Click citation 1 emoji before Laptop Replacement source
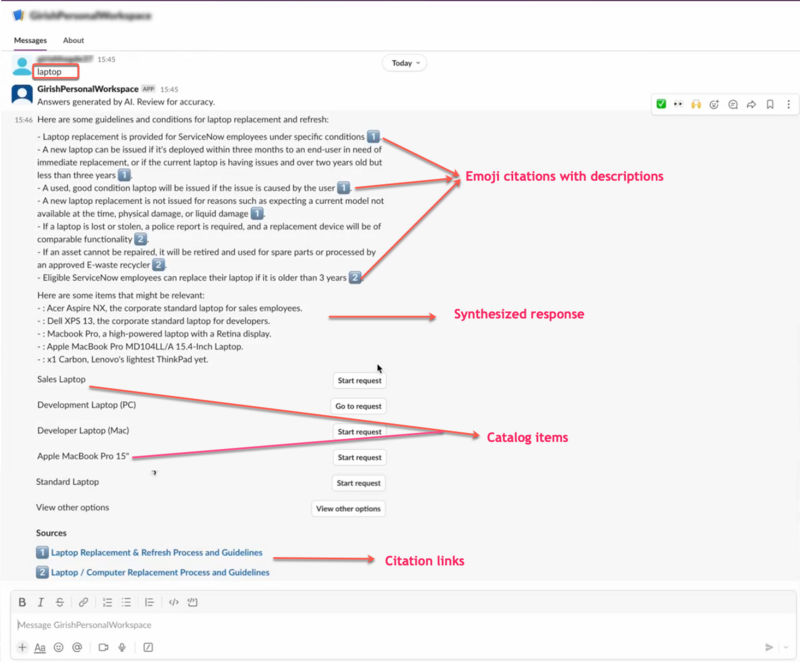The height and width of the screenshot is (662, 800). [42, 552]
